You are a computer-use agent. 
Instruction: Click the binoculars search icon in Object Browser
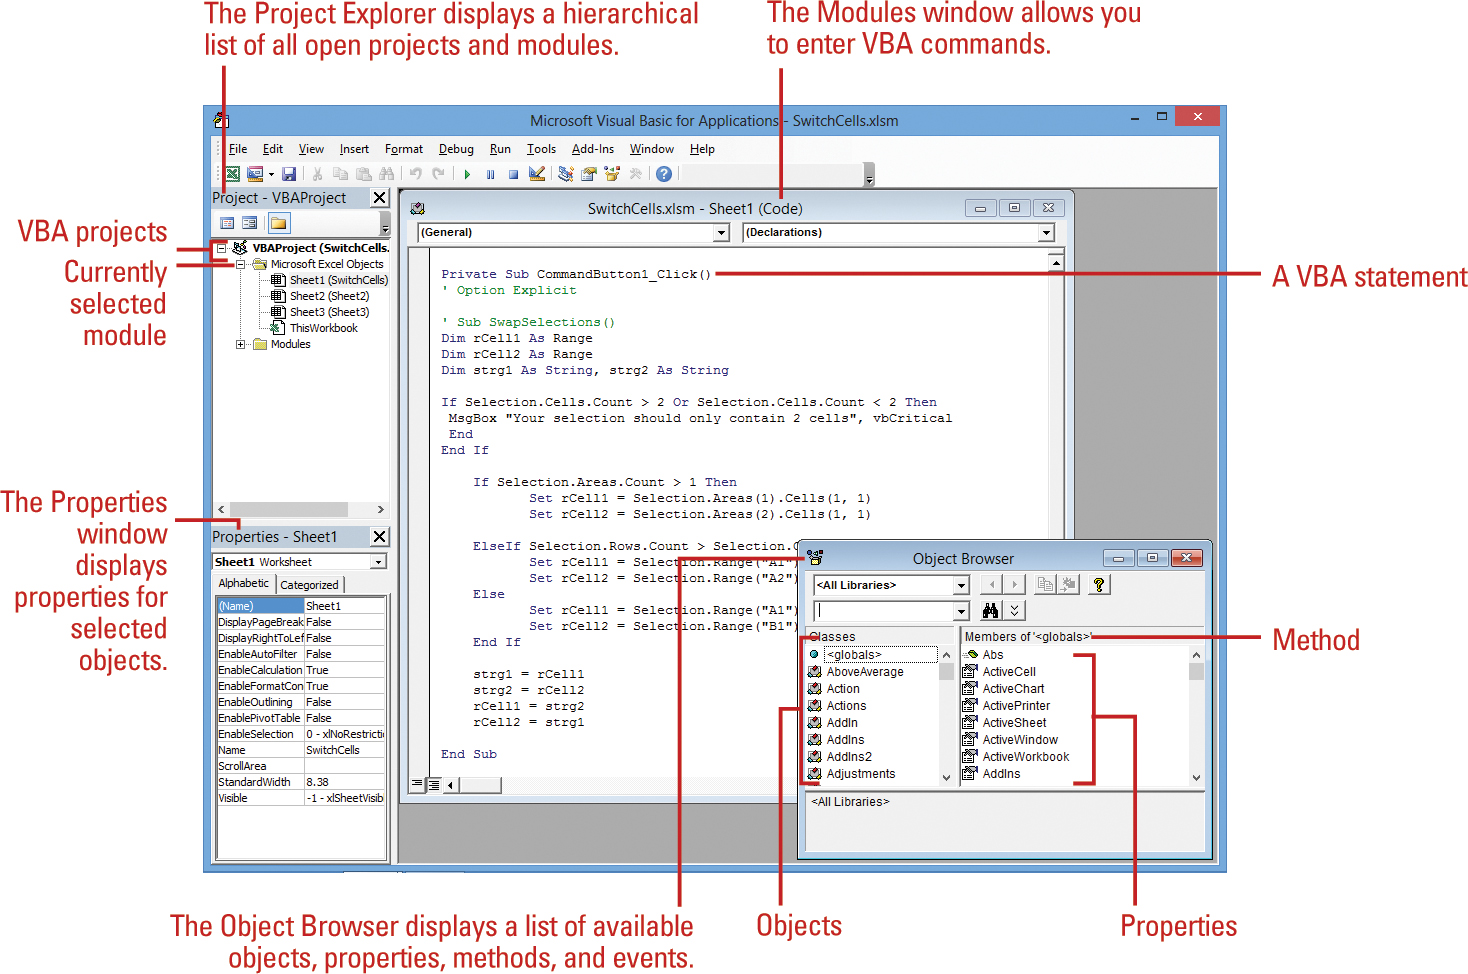click(x=990, y=610)
